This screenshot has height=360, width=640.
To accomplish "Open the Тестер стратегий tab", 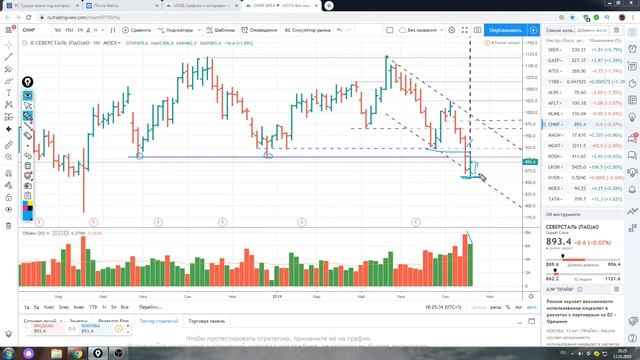I will tap(159, 321).
